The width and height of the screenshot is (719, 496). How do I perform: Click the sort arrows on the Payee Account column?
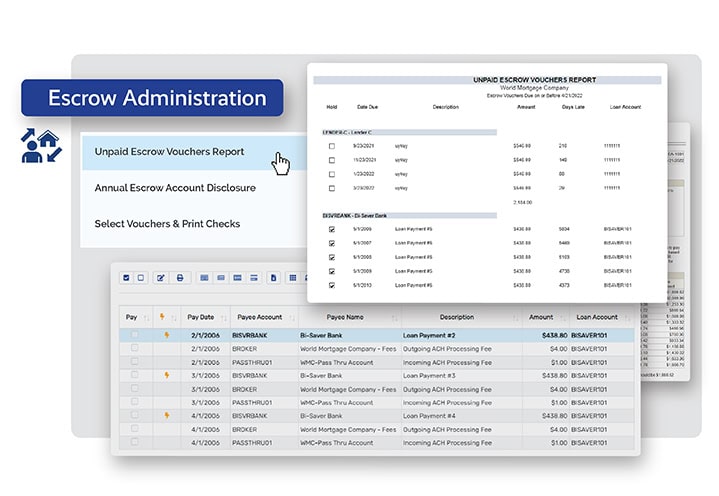(x=292, y=318)
